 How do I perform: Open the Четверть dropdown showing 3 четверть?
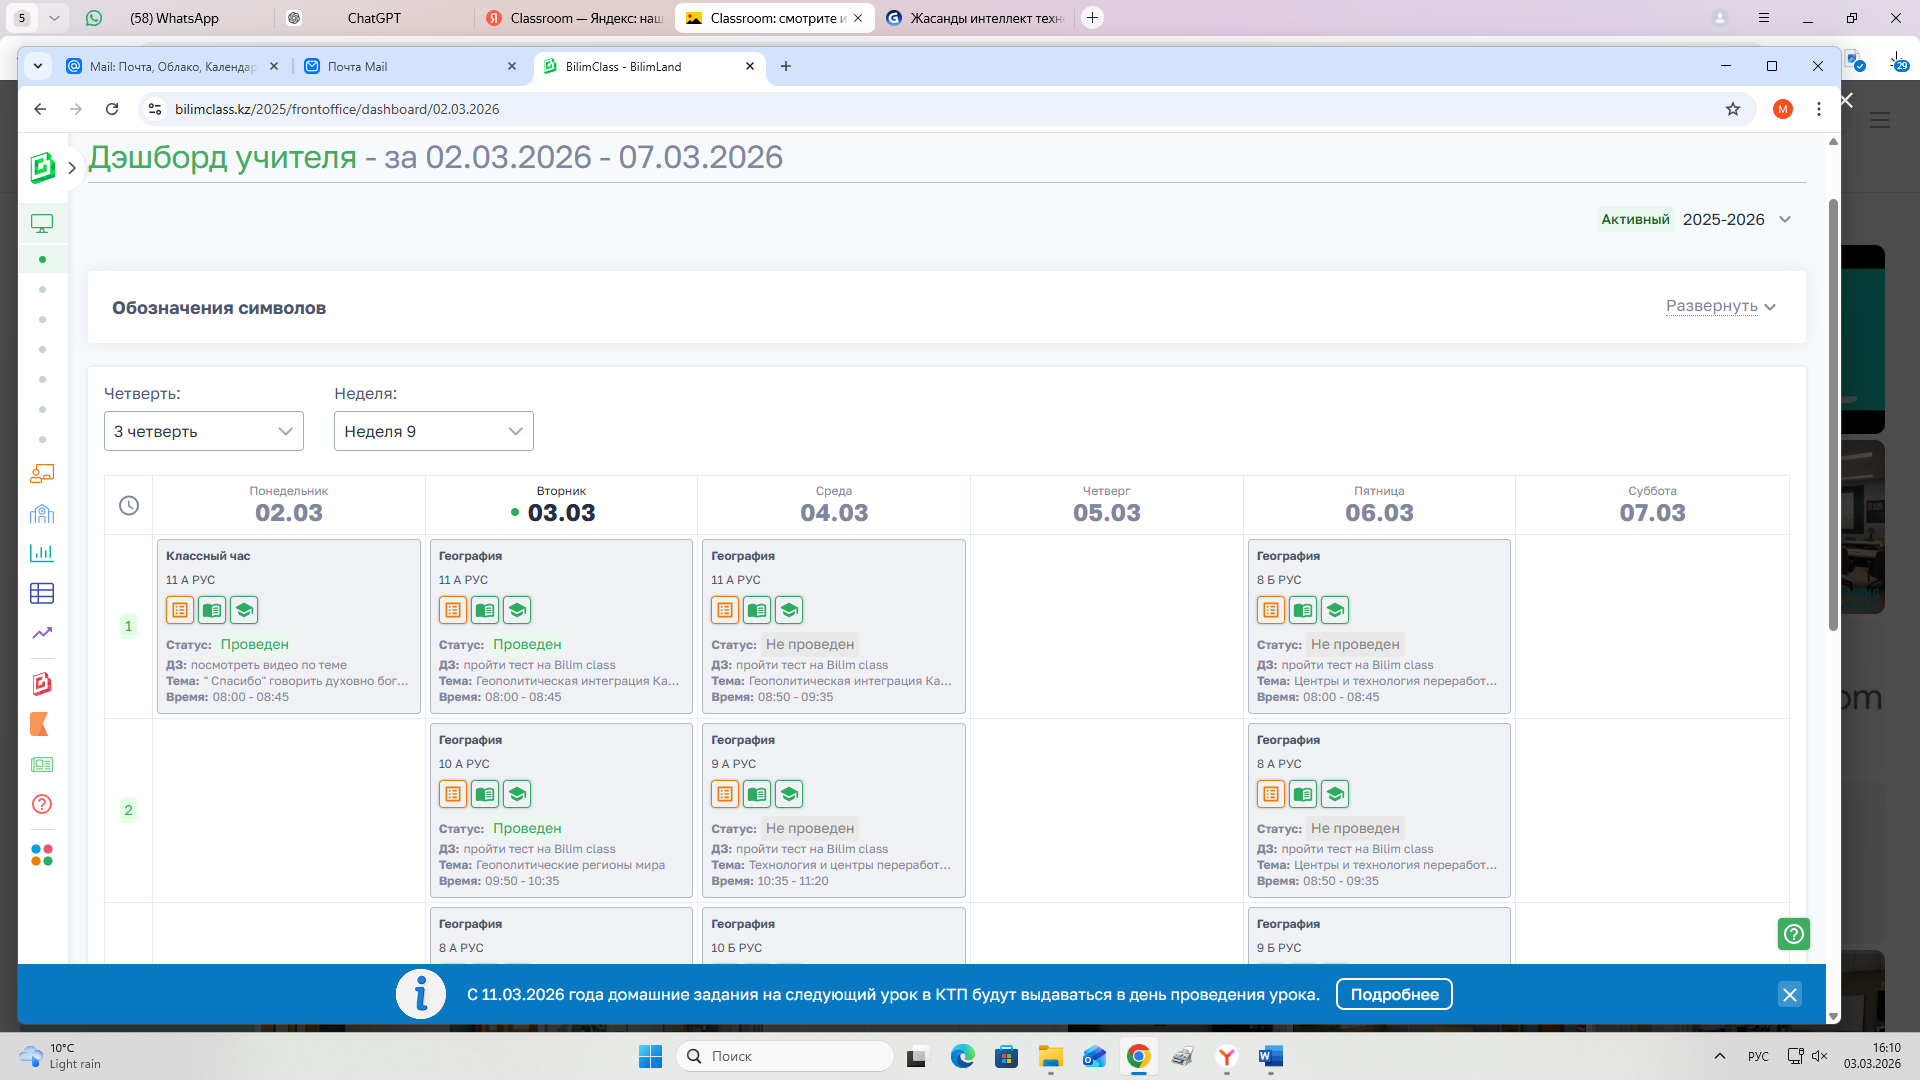coord(203,431)
